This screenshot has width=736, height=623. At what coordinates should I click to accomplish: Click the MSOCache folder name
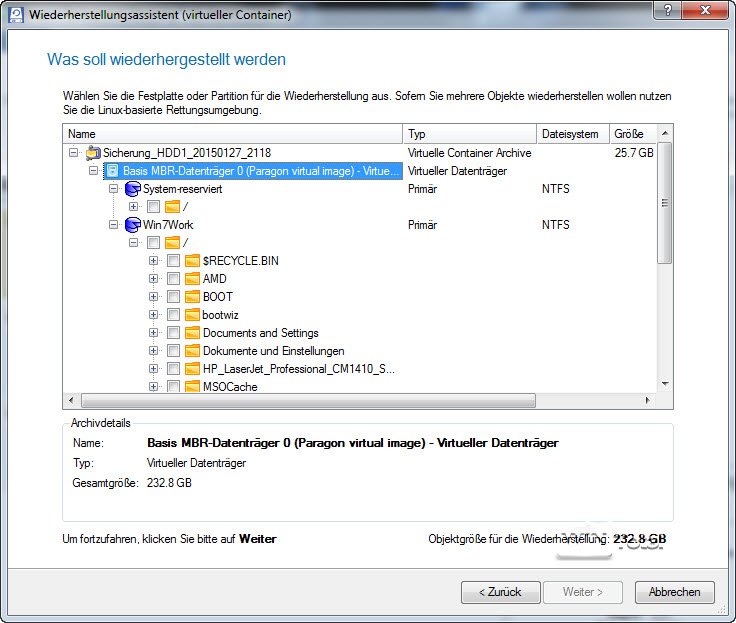pos(230,387)
